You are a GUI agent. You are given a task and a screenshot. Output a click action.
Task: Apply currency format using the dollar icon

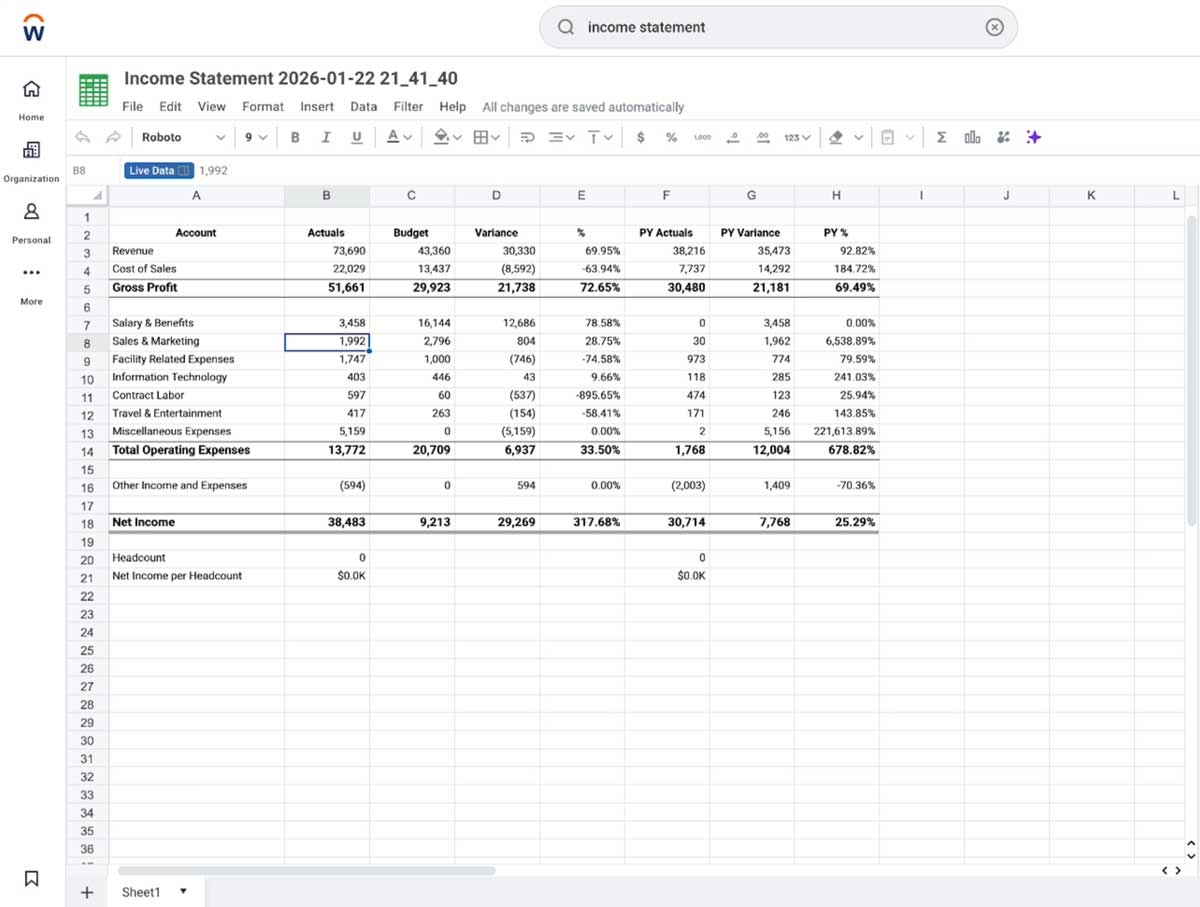[641, 137]
